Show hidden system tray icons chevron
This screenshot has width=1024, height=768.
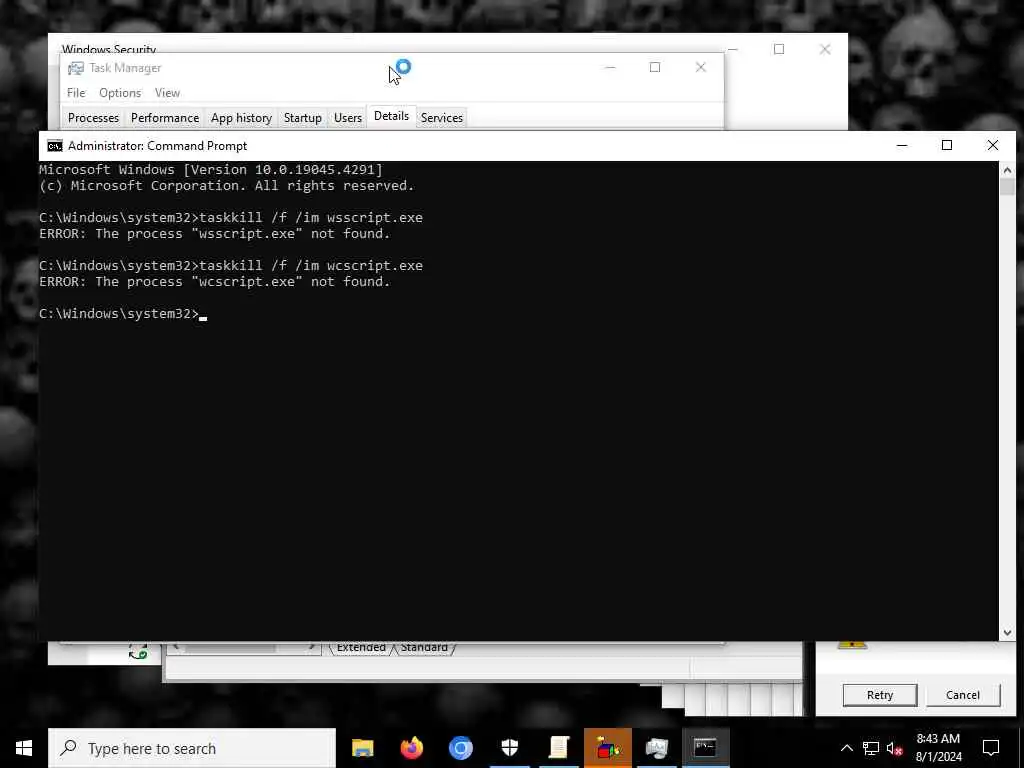(846, 748)
